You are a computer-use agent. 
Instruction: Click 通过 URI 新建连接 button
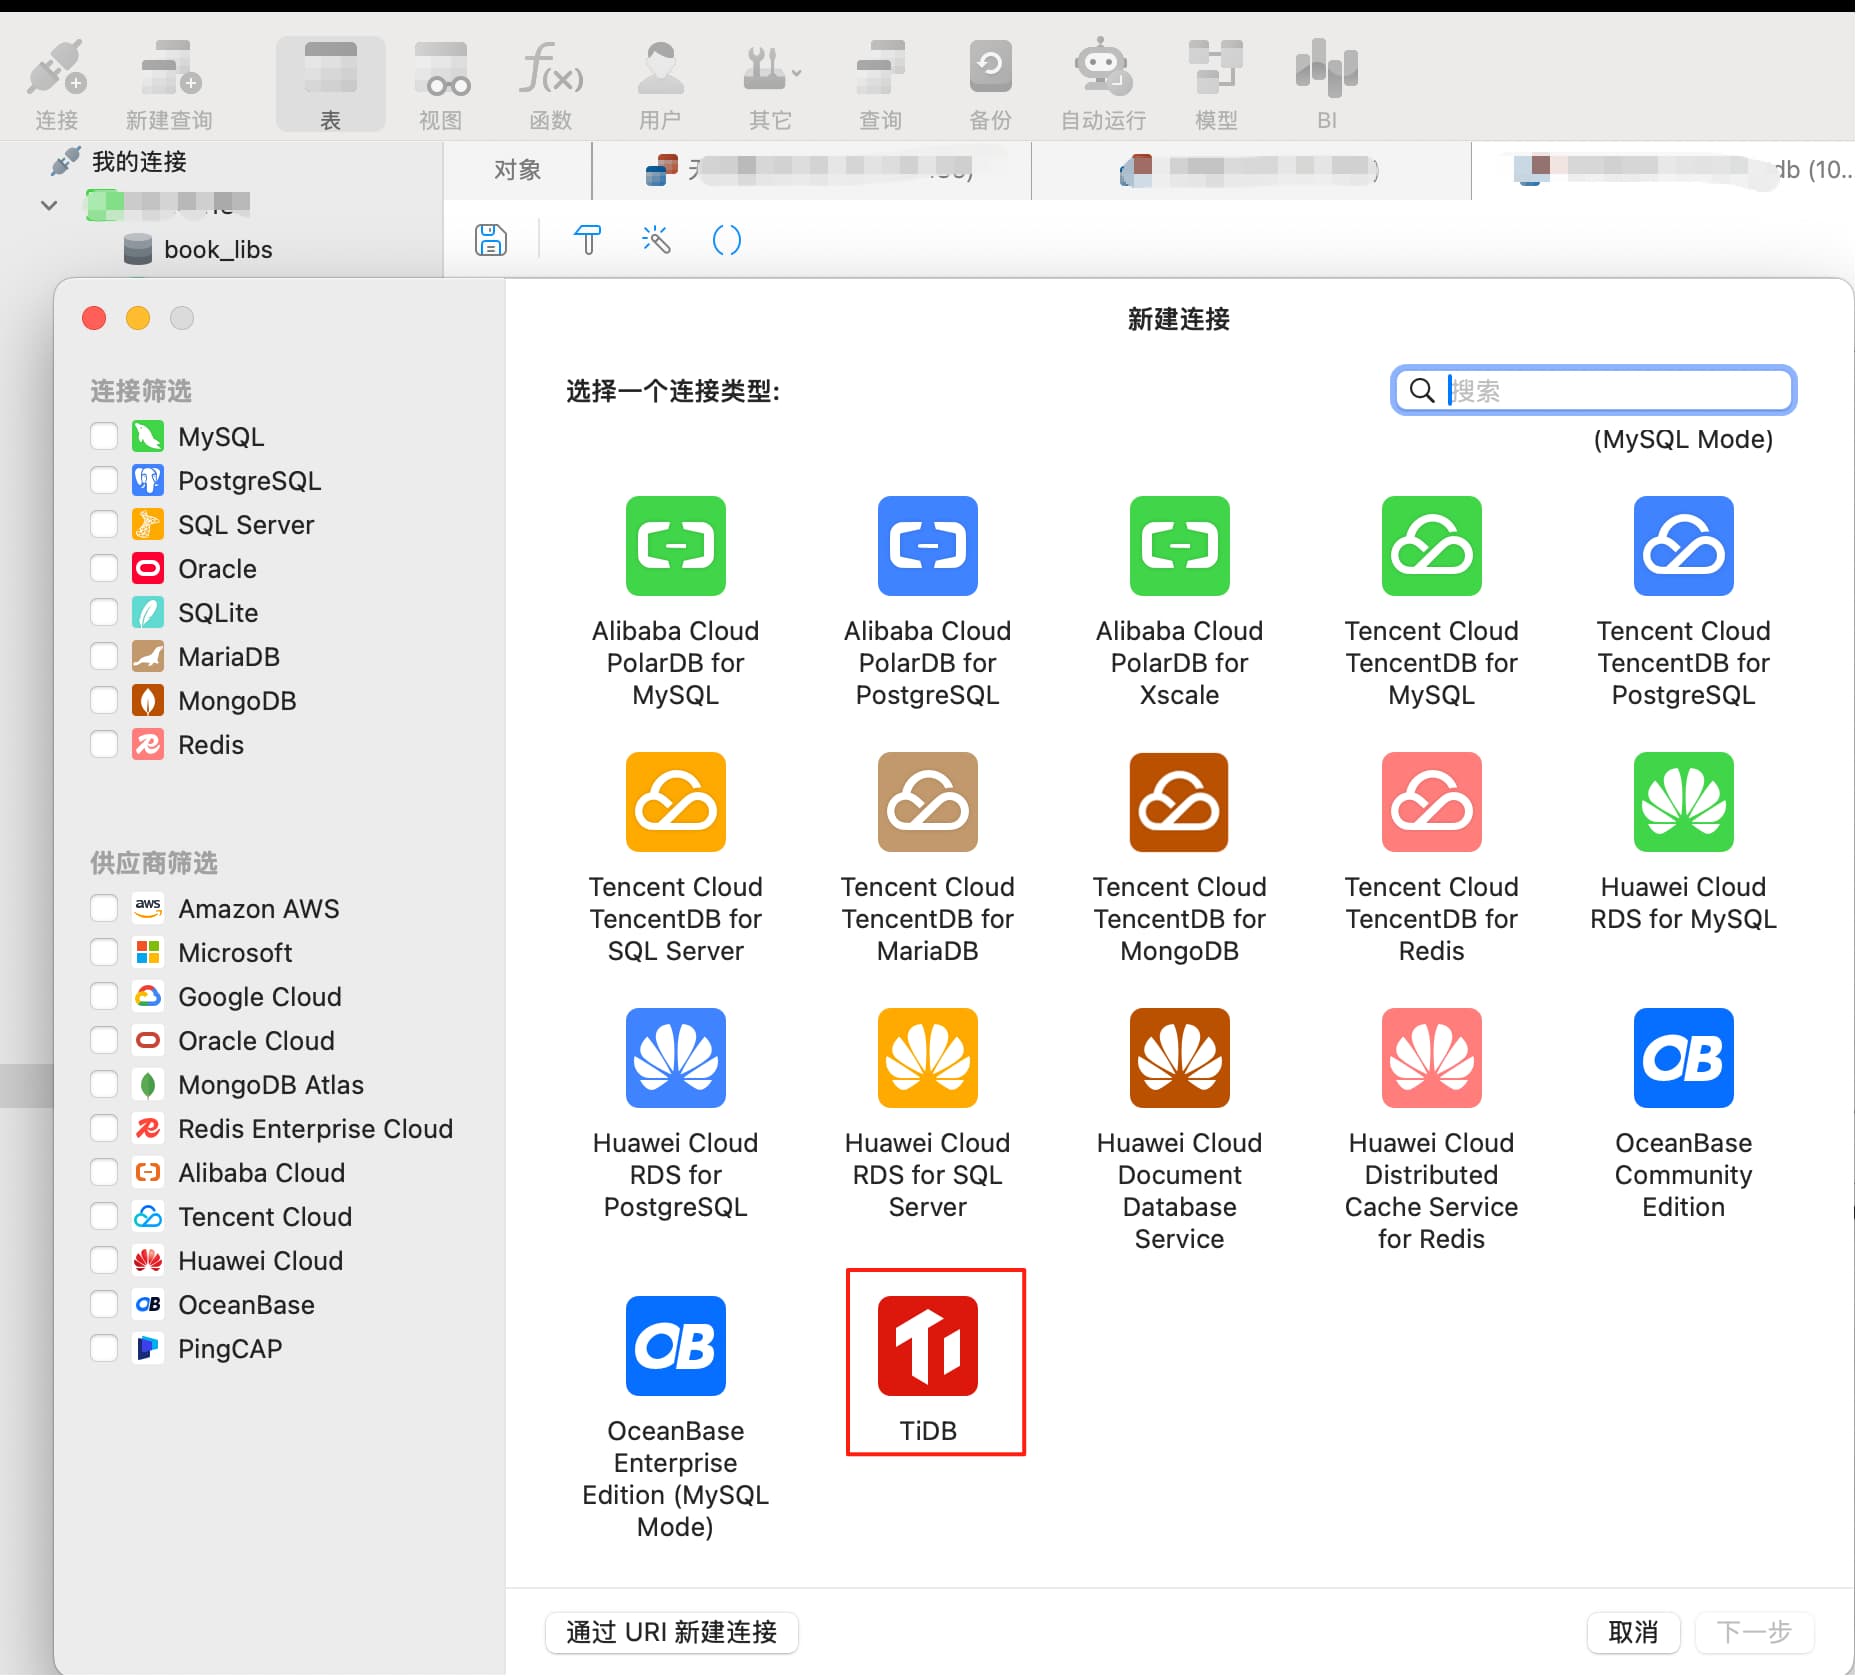pos(671,1632)
